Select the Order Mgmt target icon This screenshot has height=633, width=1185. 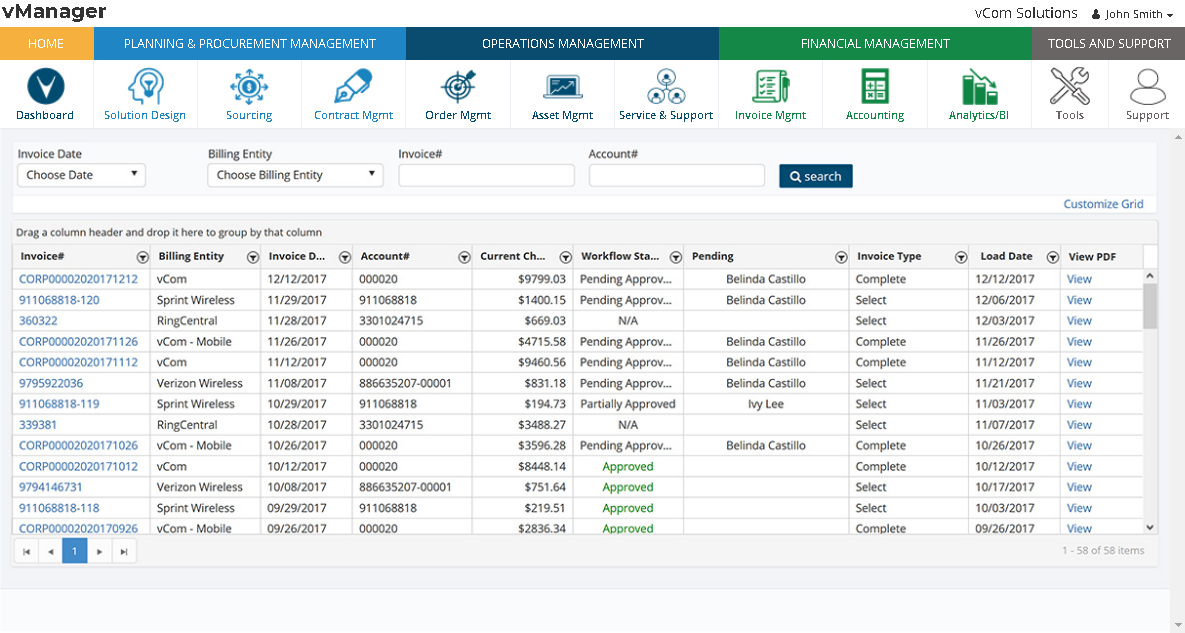pos(458,88)
